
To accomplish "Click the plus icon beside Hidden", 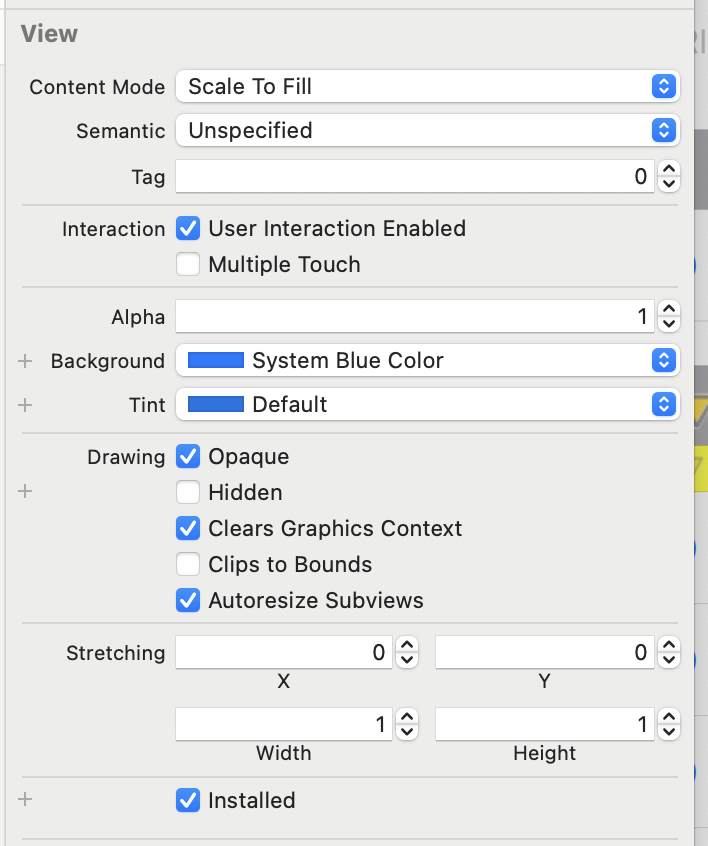I will point(26,492).
